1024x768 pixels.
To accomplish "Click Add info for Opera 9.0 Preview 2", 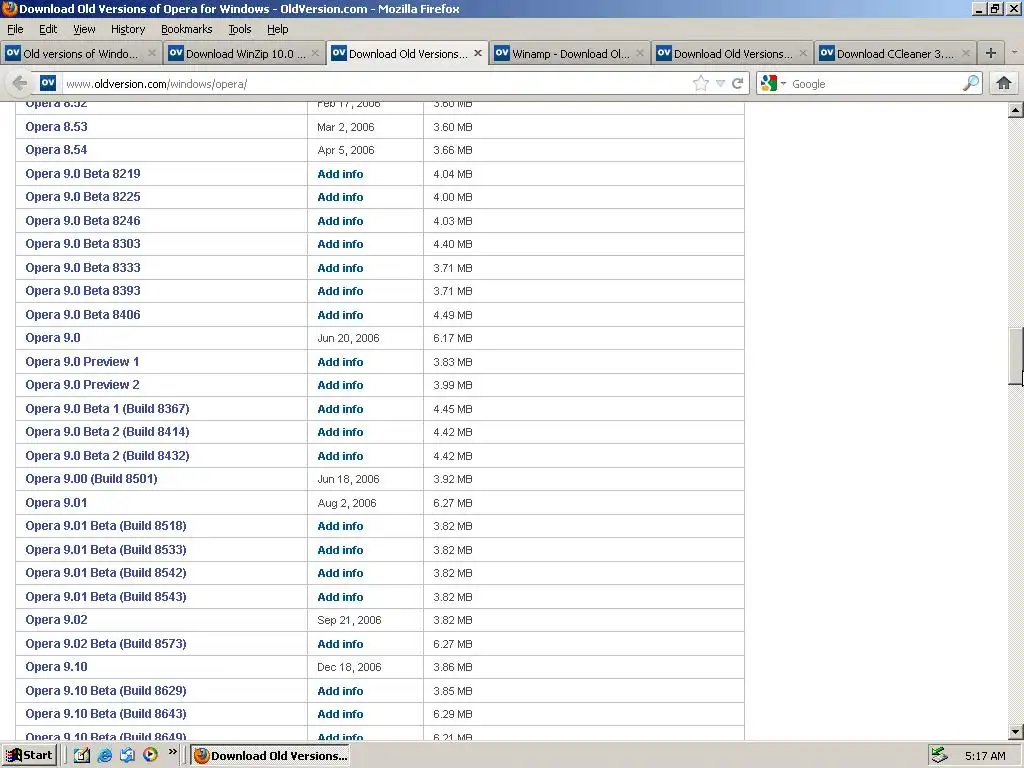I will pos(340,385).
